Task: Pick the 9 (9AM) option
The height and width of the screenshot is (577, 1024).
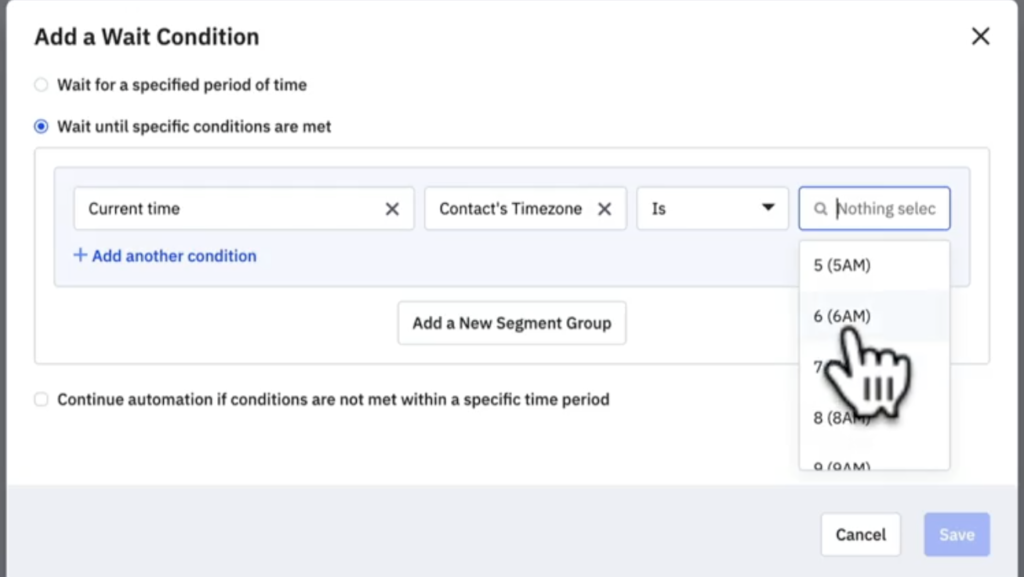Action: 842,465
